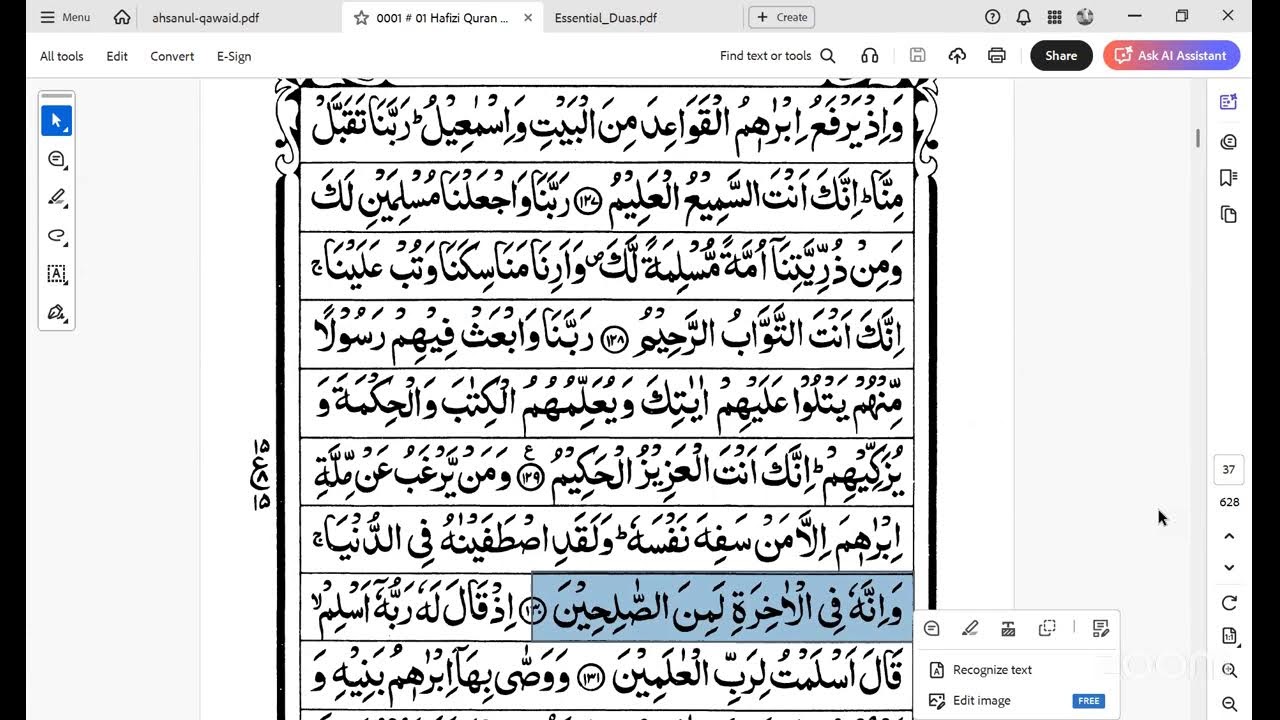Select the Highlight pen tool
The height and width of the screenshot is (720, 1280).
(56, 198)
